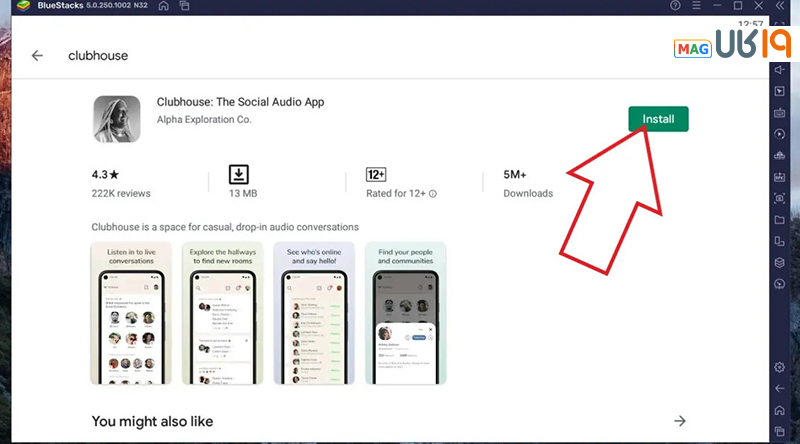Image resolution: width=800 pixels, height=444 pixels.
Task: Click the volume icon in sidebar
Action: coord(779,69)
